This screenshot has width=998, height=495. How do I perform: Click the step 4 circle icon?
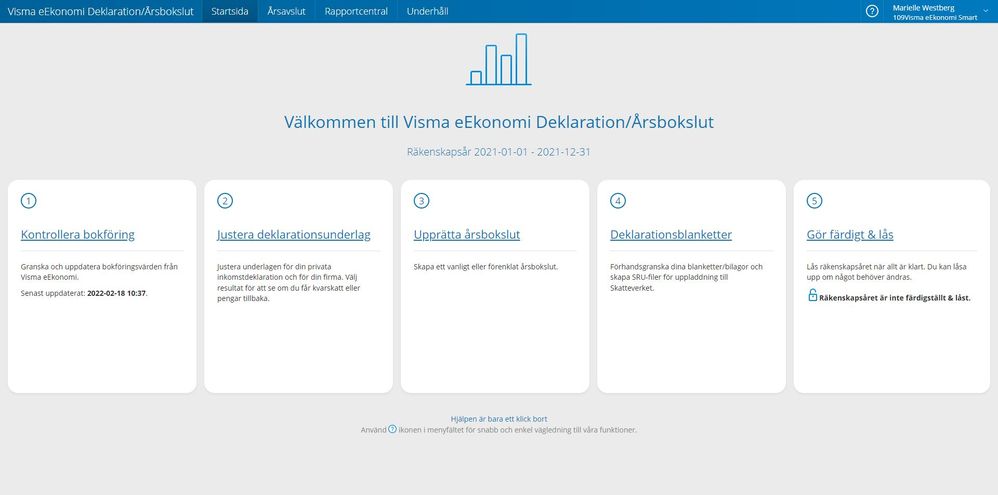point(618,201)
